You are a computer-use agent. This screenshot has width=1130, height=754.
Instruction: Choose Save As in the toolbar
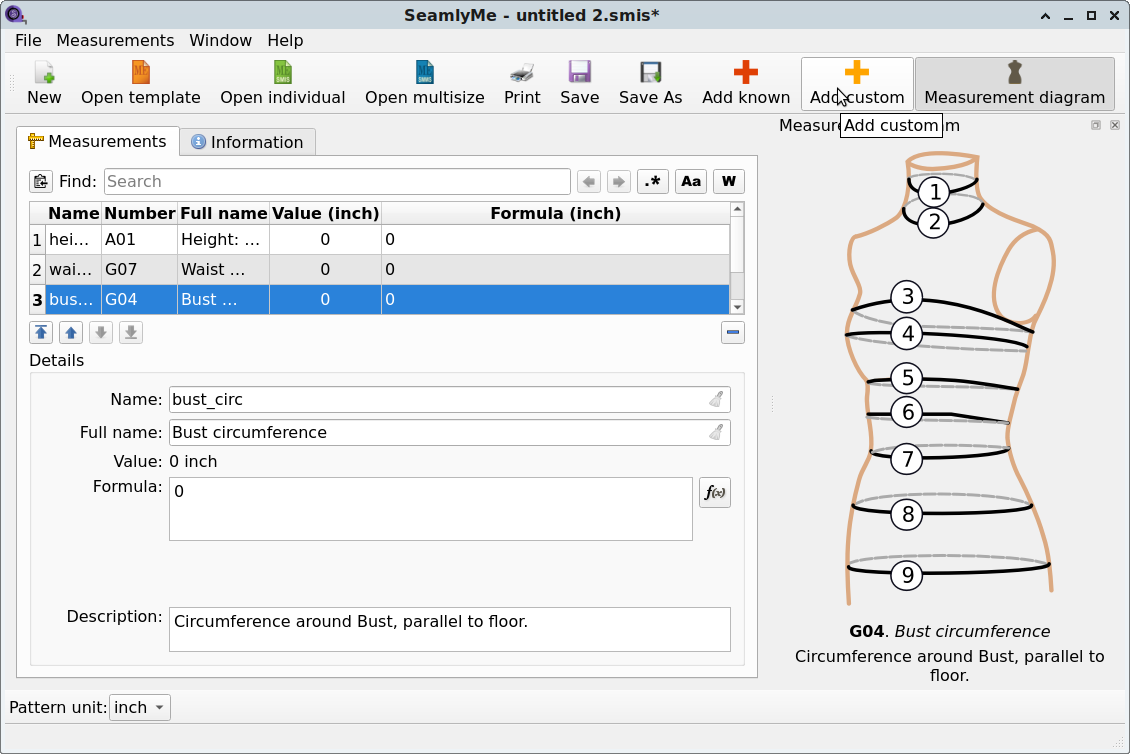coord(650,84)
